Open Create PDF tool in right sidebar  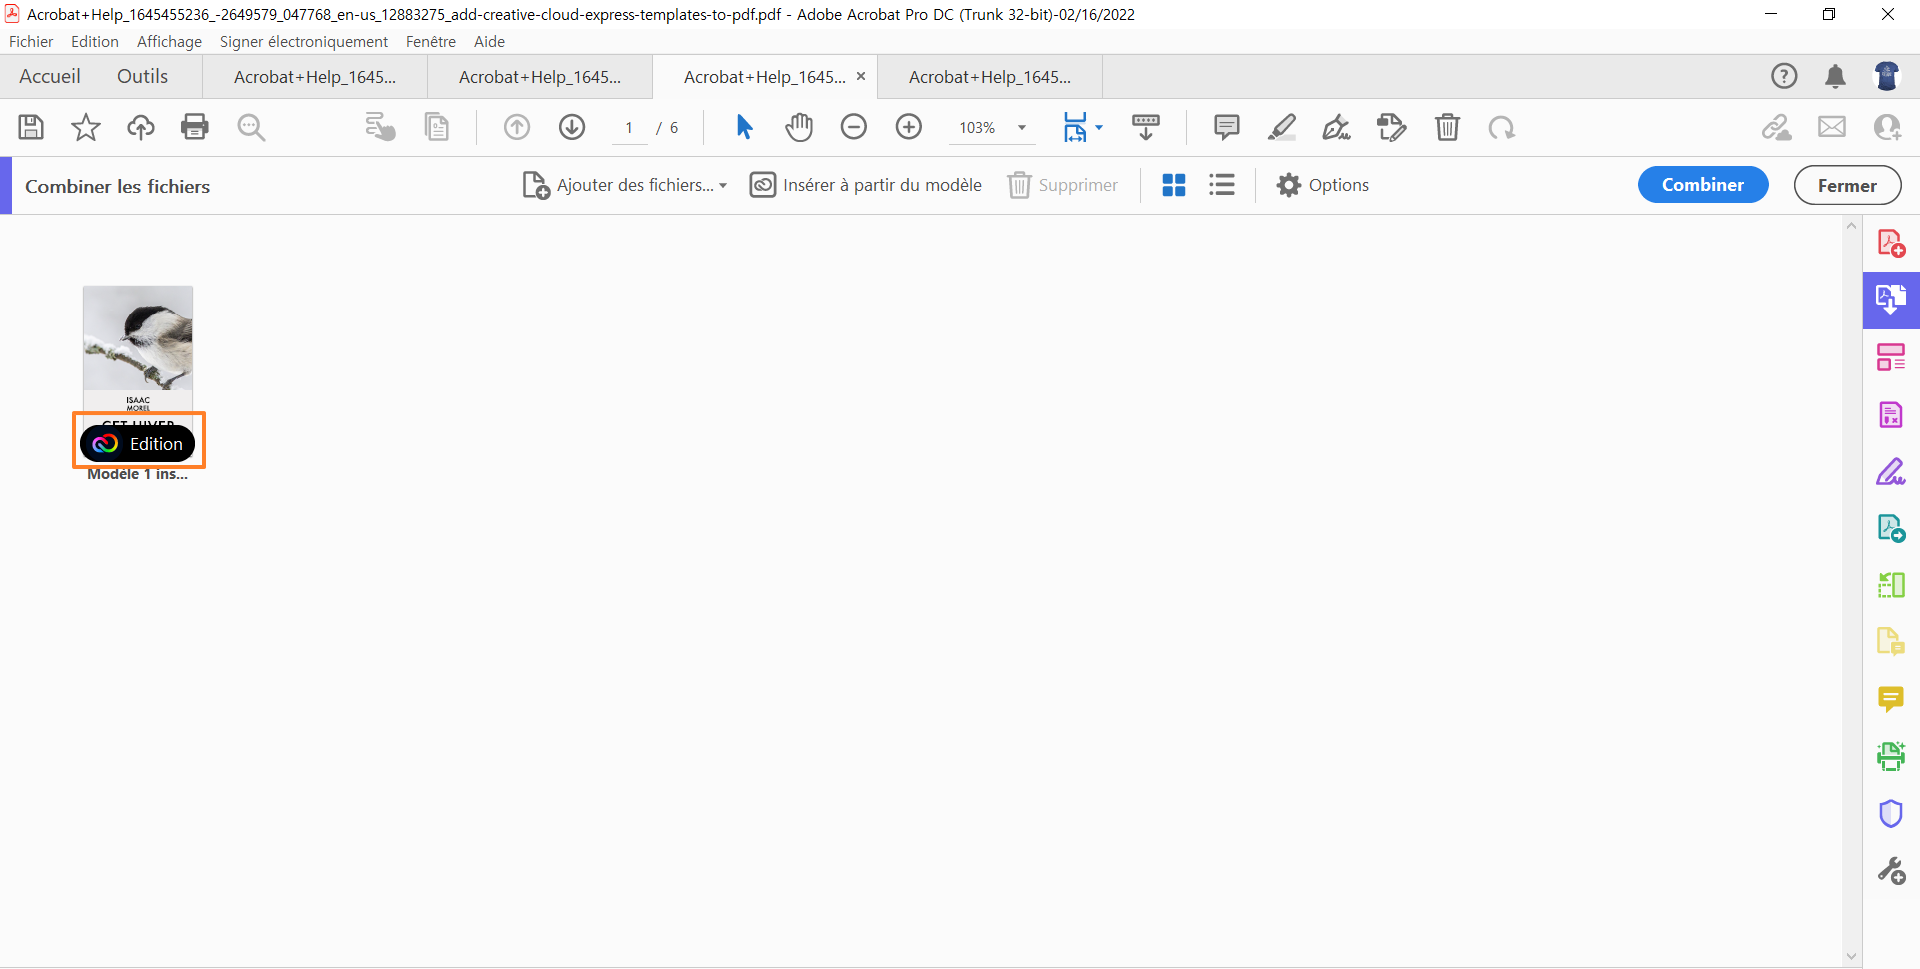pyautogui.click(x=1891, y=243)
